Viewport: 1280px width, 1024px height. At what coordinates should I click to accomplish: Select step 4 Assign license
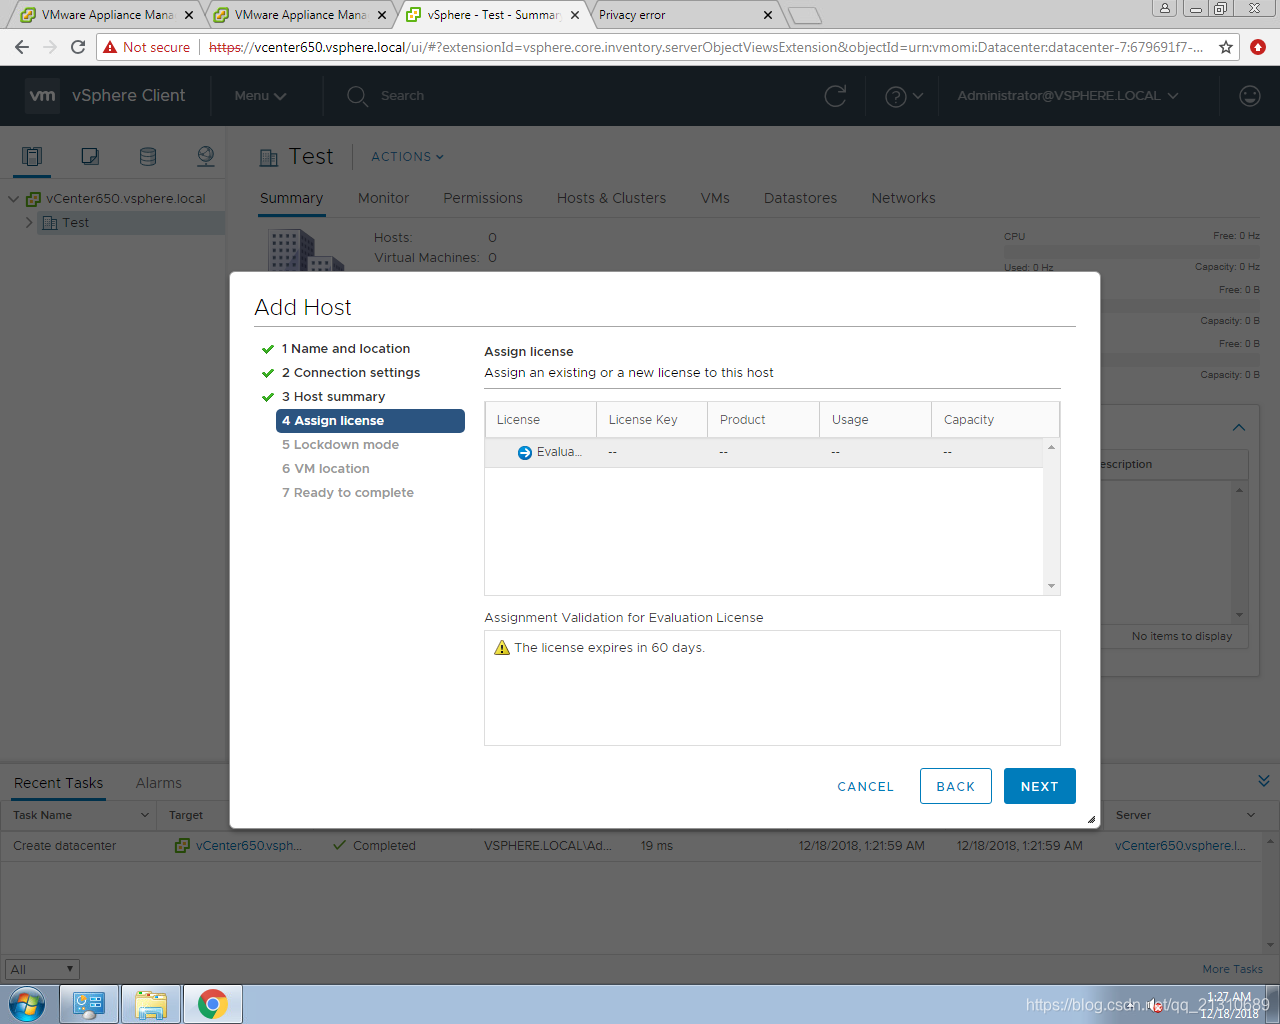[370, 421]
